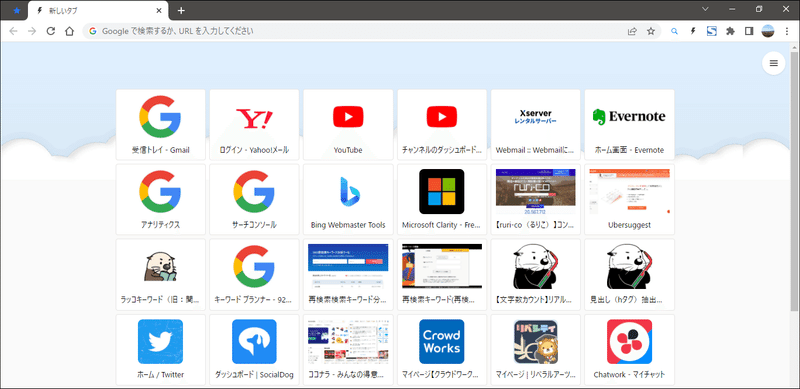Screen dimensions: 800x389
Task: Open the キーワードプランナー tile
Action: click(254, 274)
